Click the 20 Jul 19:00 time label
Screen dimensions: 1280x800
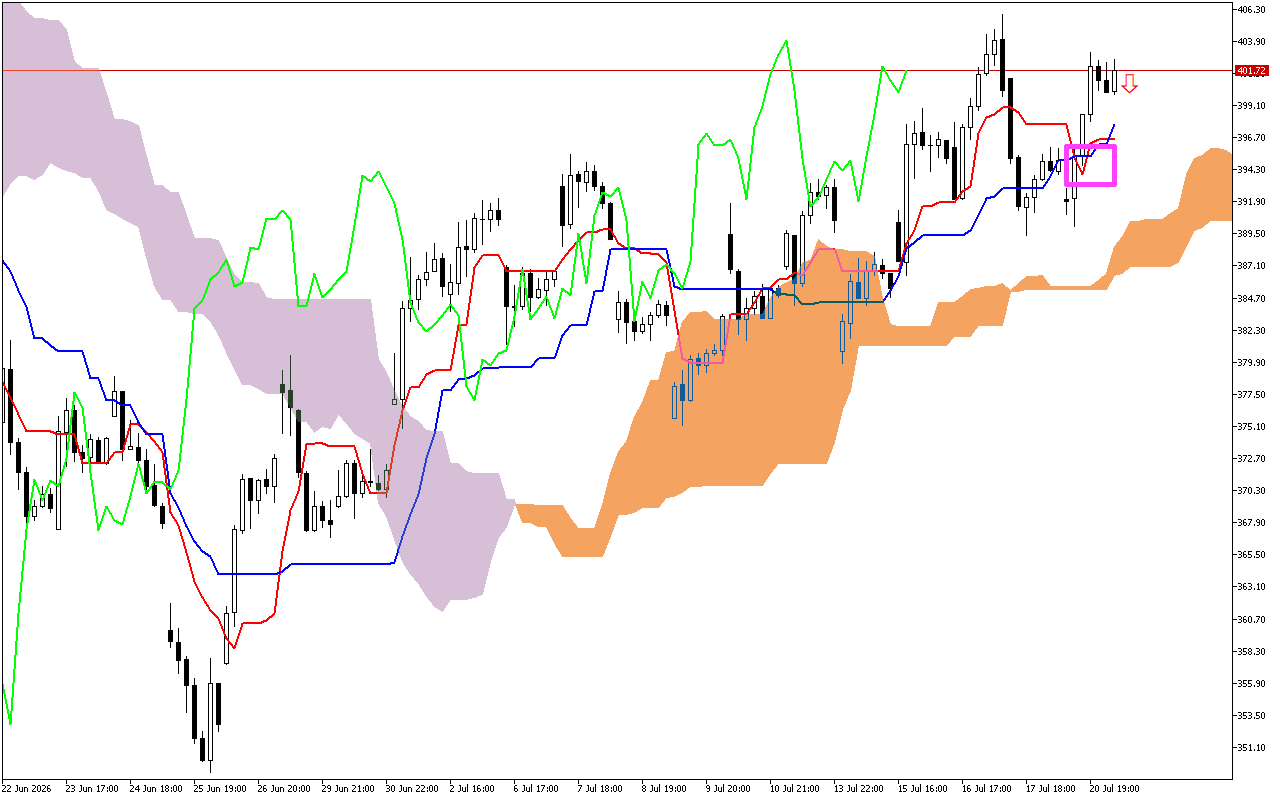pyautogui.click(x=1116, y=788)
